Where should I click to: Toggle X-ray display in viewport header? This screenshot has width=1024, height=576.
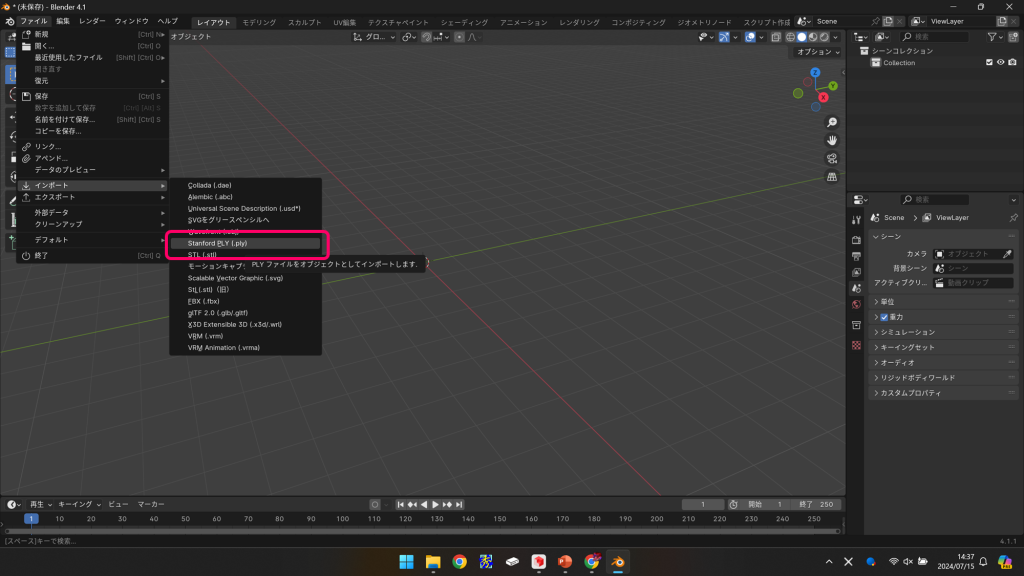(776, 37)
